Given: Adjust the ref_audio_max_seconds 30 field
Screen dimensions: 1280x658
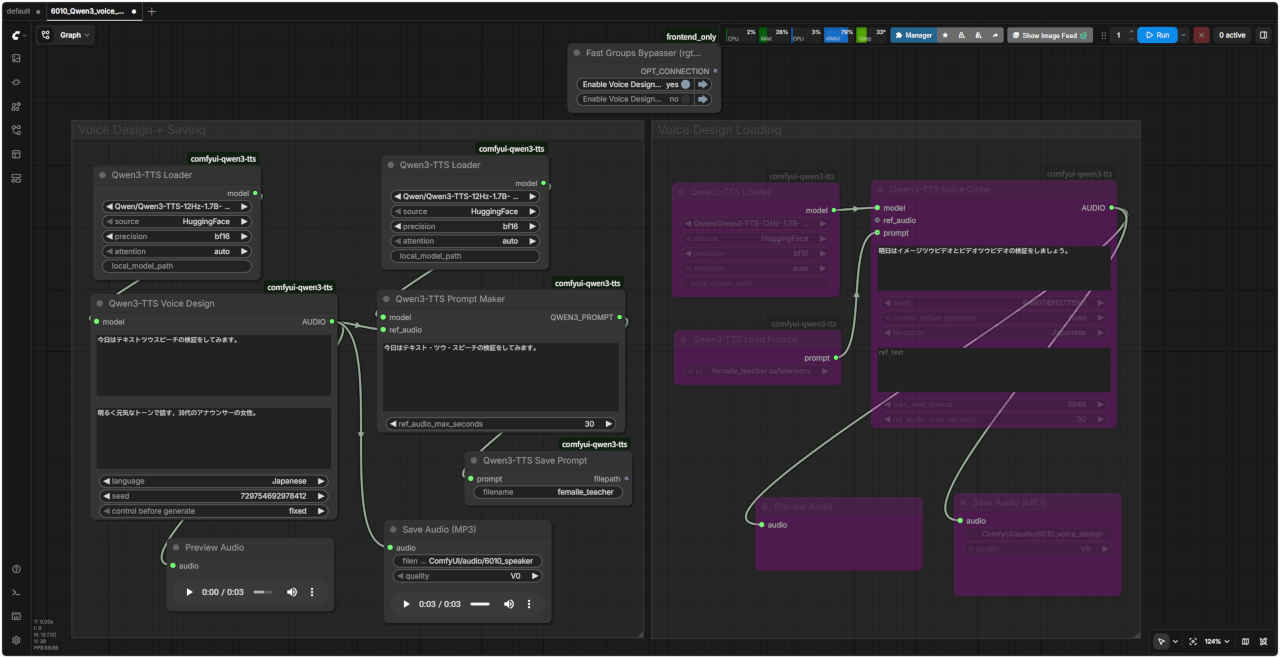Looking at the screenshot, I should [x=501, y=424].
